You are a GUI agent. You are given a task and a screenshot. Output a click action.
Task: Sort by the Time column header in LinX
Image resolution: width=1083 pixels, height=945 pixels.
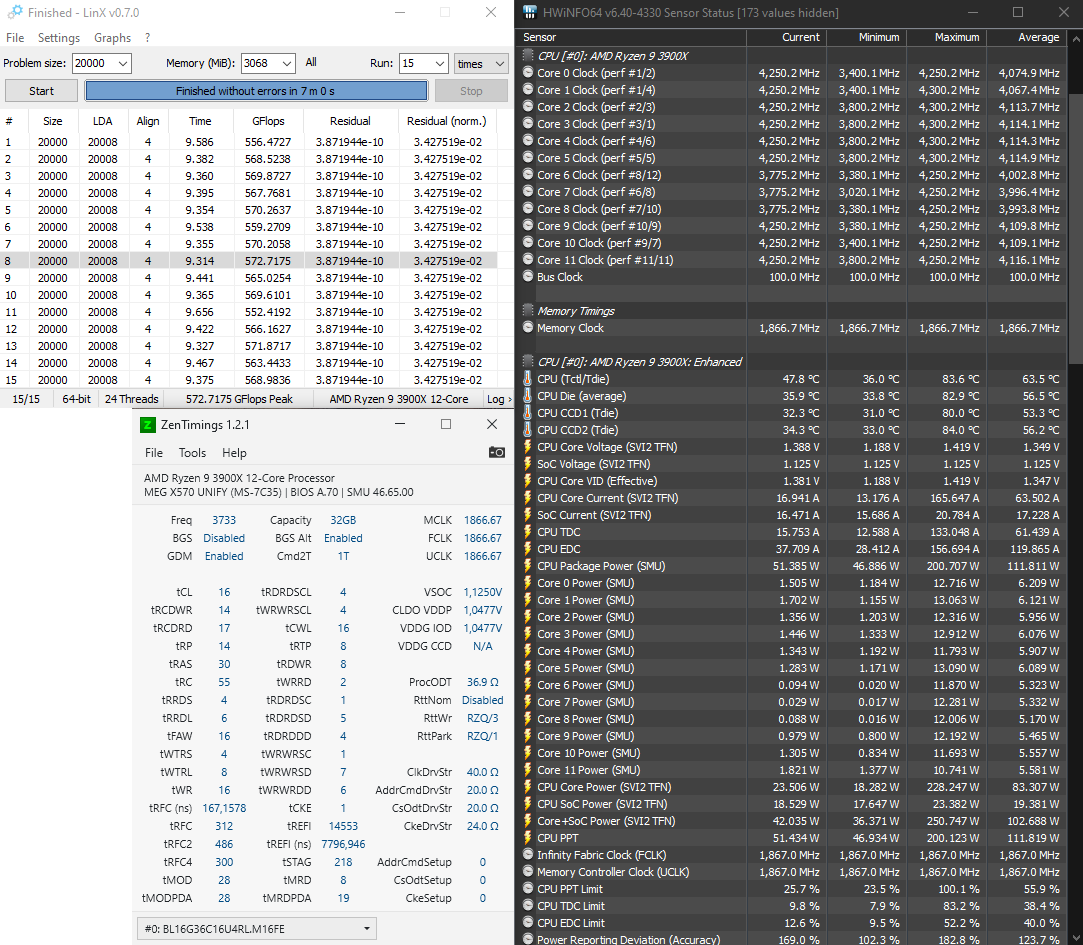click(x=200, y=121)
